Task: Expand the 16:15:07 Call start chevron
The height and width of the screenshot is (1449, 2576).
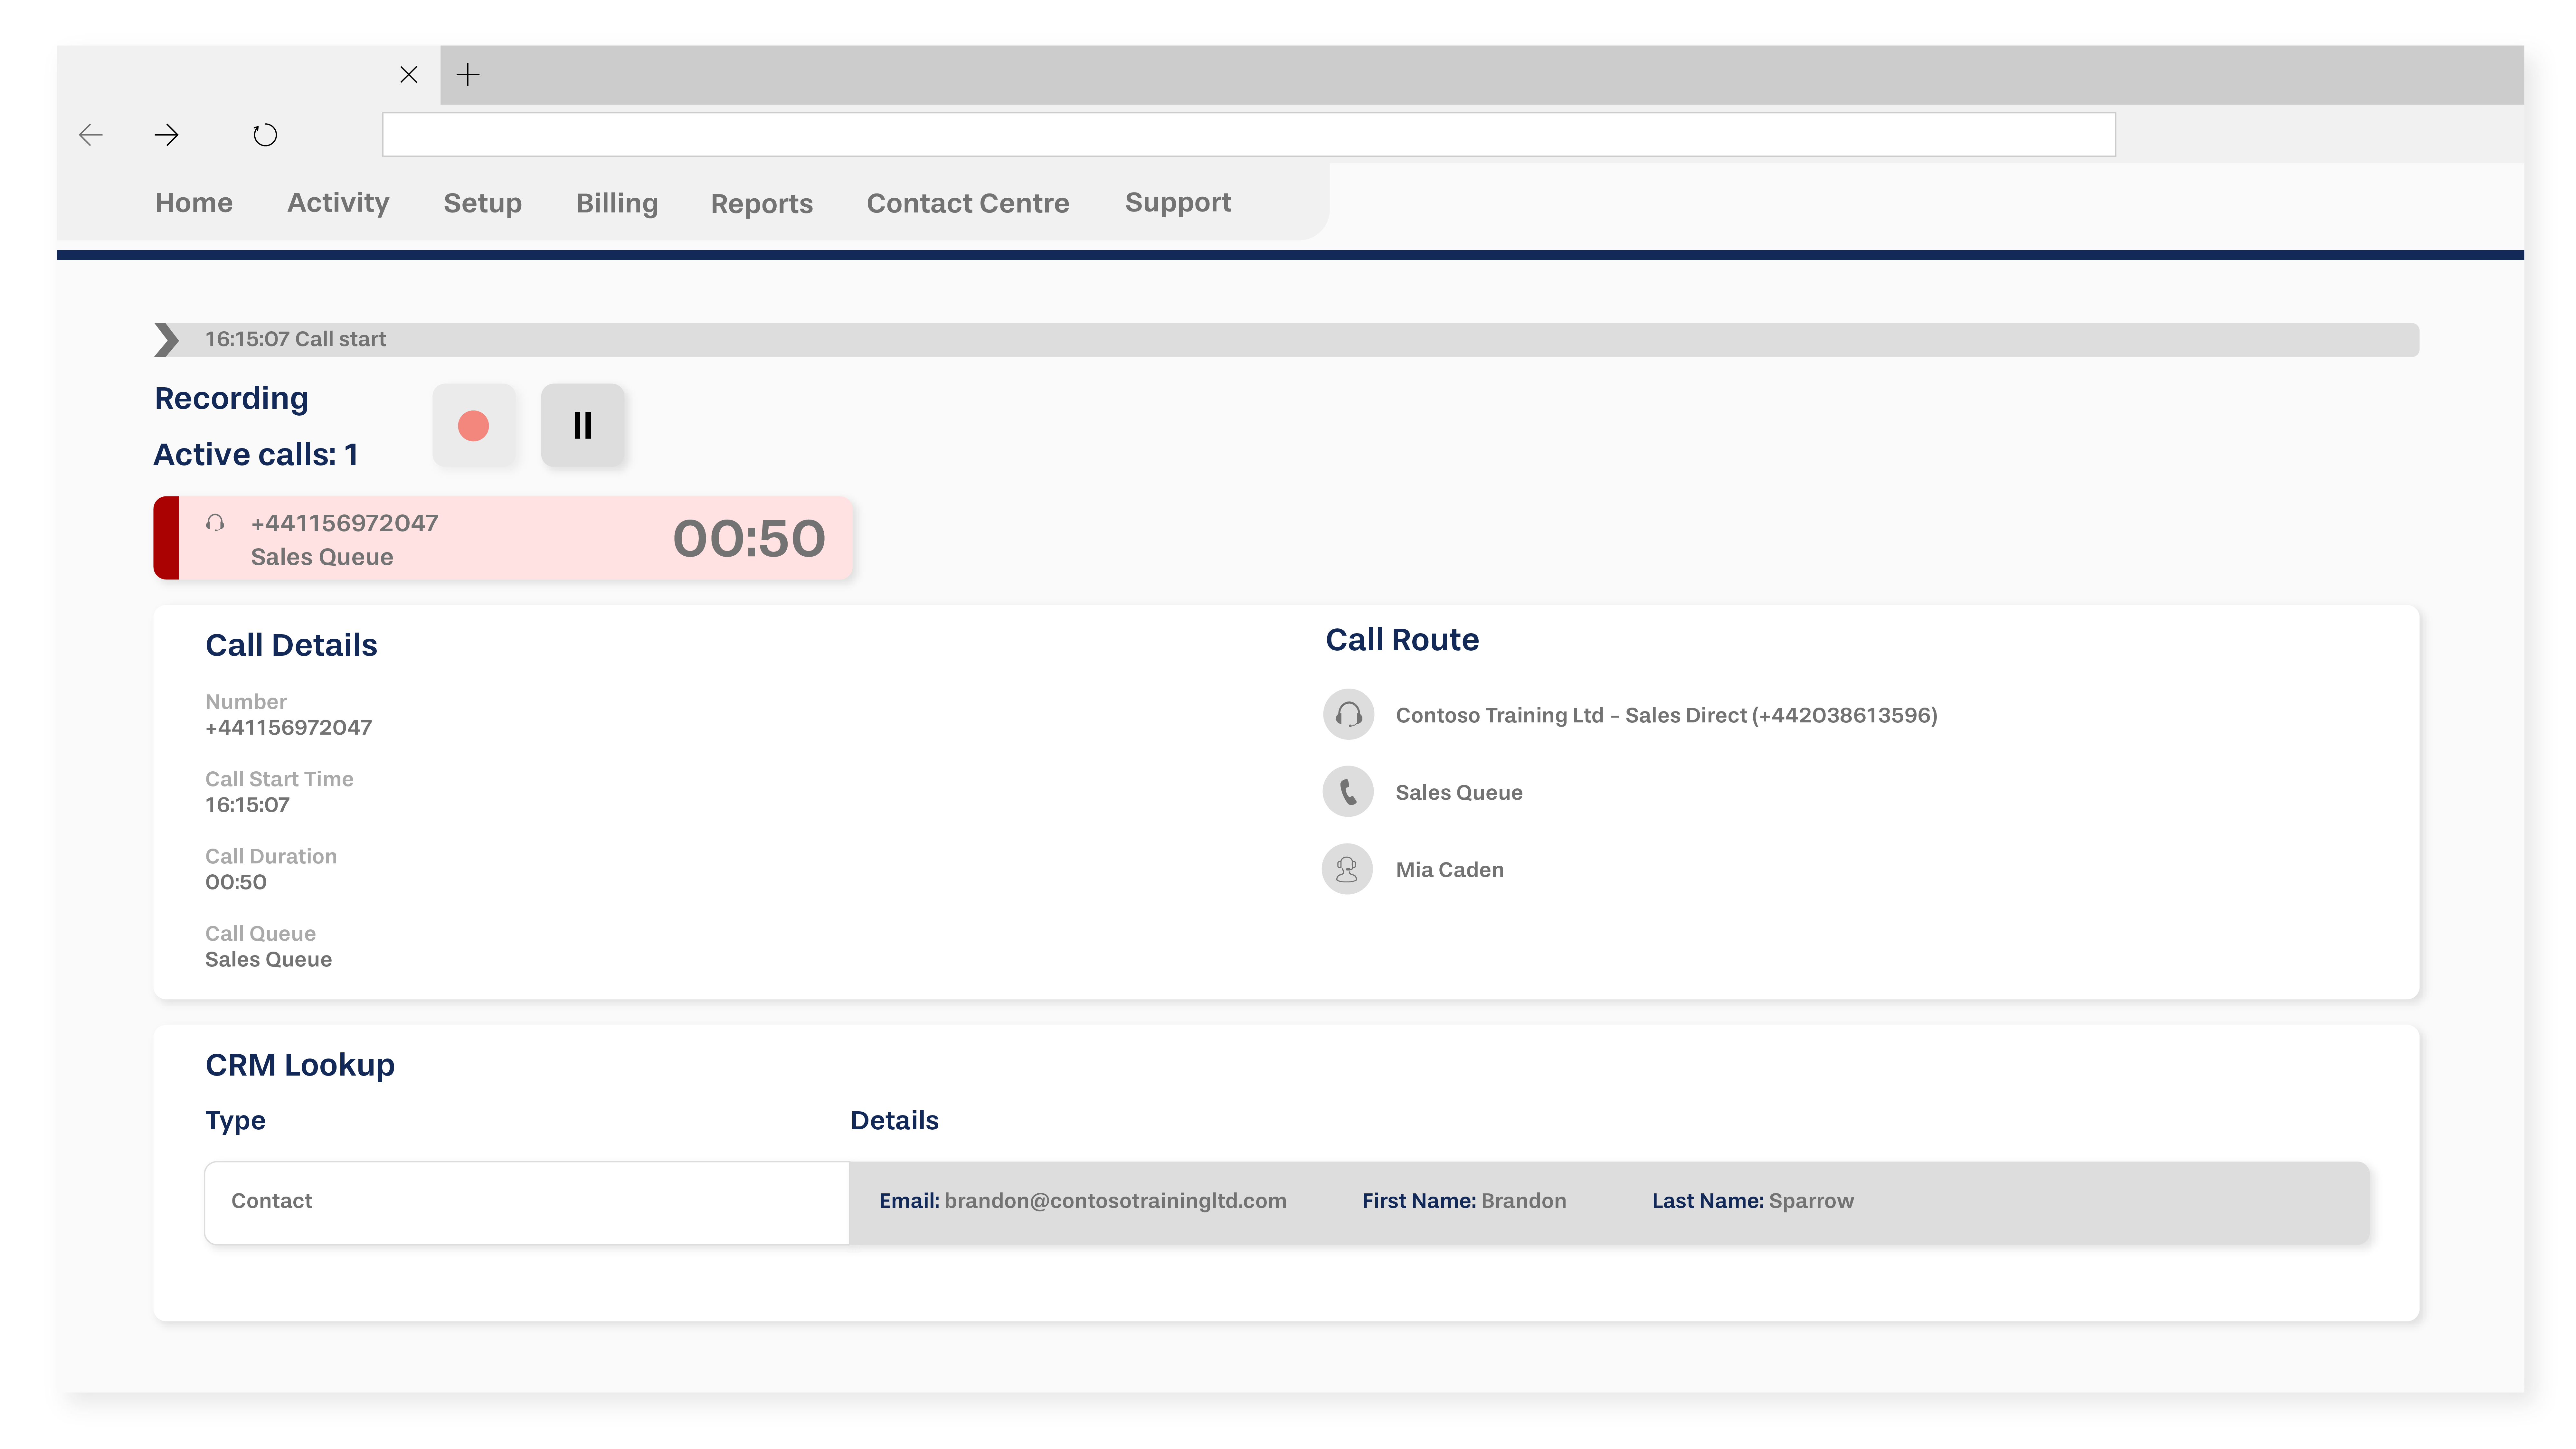Action: [x=167, y=340]
